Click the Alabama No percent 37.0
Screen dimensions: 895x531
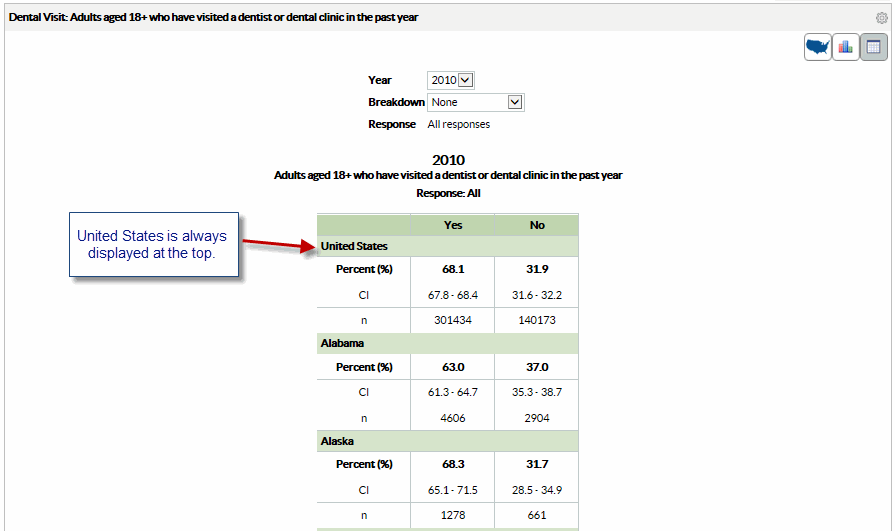pyautogui.click(x=537, y=367)
